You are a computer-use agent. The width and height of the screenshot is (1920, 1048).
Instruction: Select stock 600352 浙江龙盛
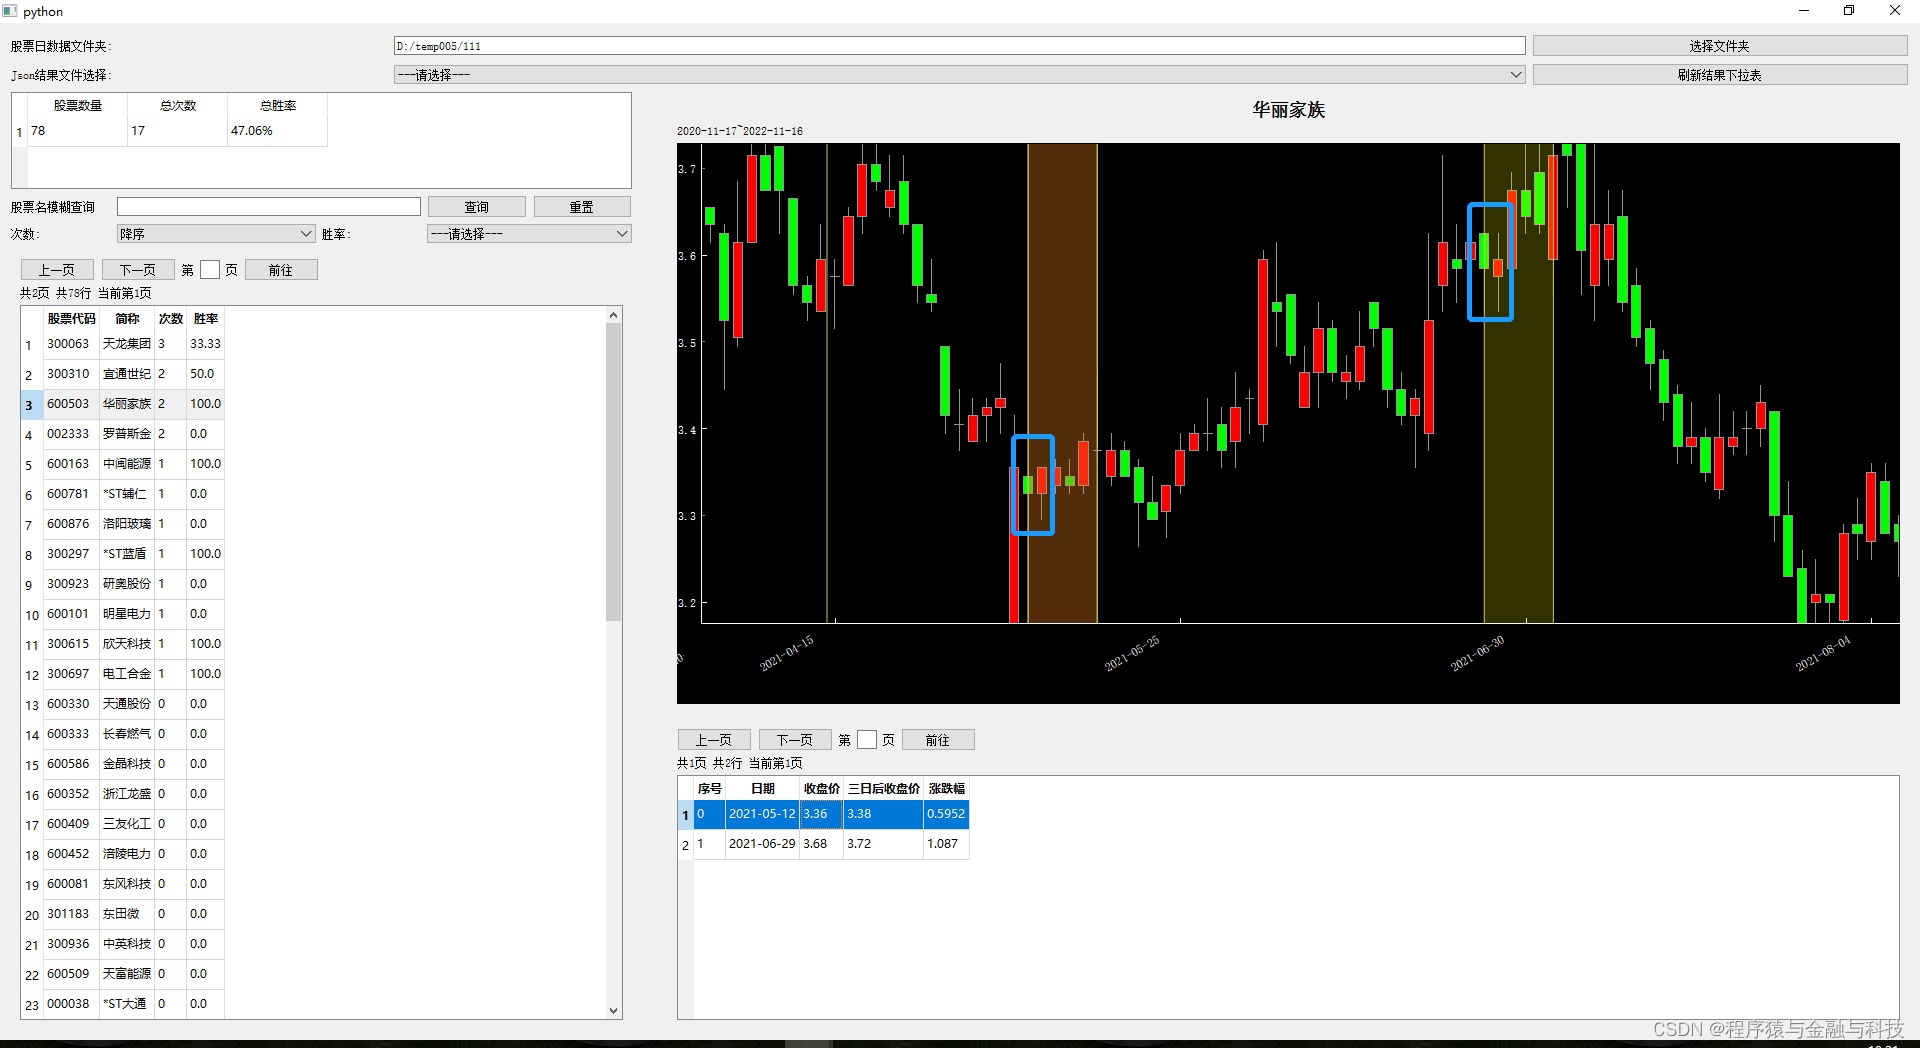click(124, 794)
